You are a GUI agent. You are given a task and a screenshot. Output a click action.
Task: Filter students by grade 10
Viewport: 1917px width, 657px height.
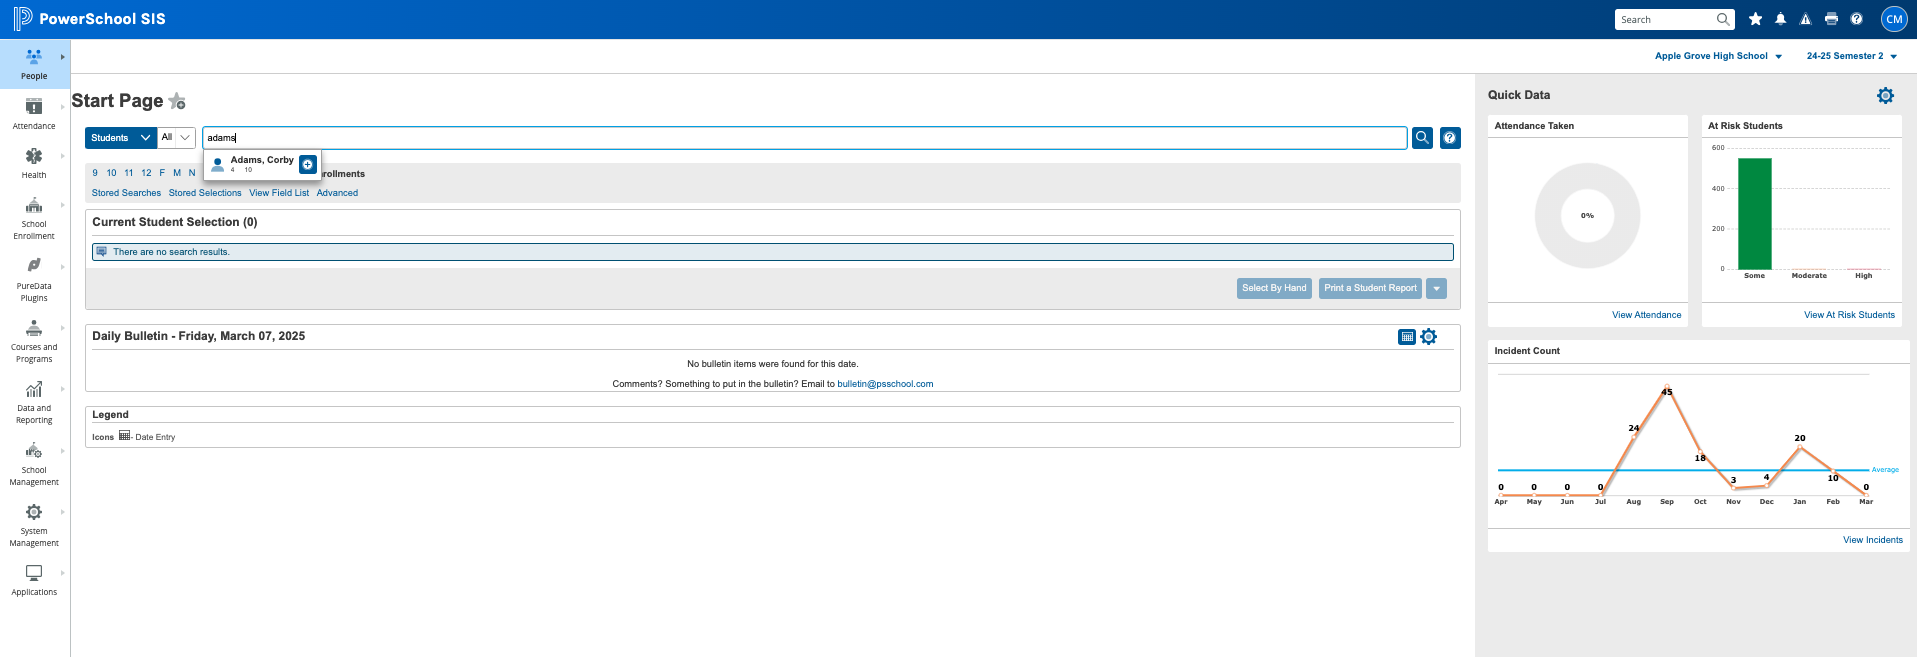(x=111, y=173)
